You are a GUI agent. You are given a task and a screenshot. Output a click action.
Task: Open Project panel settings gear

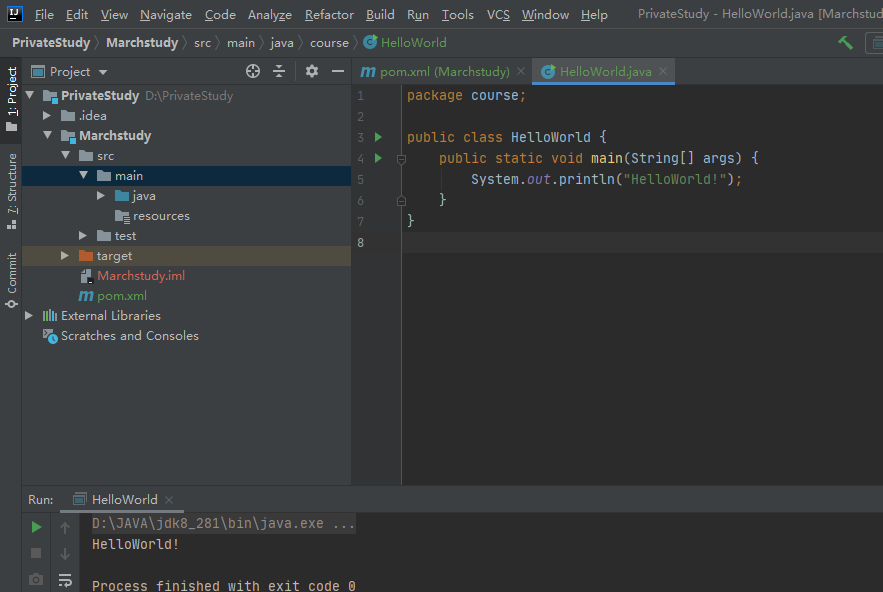(x=312, y=71)
